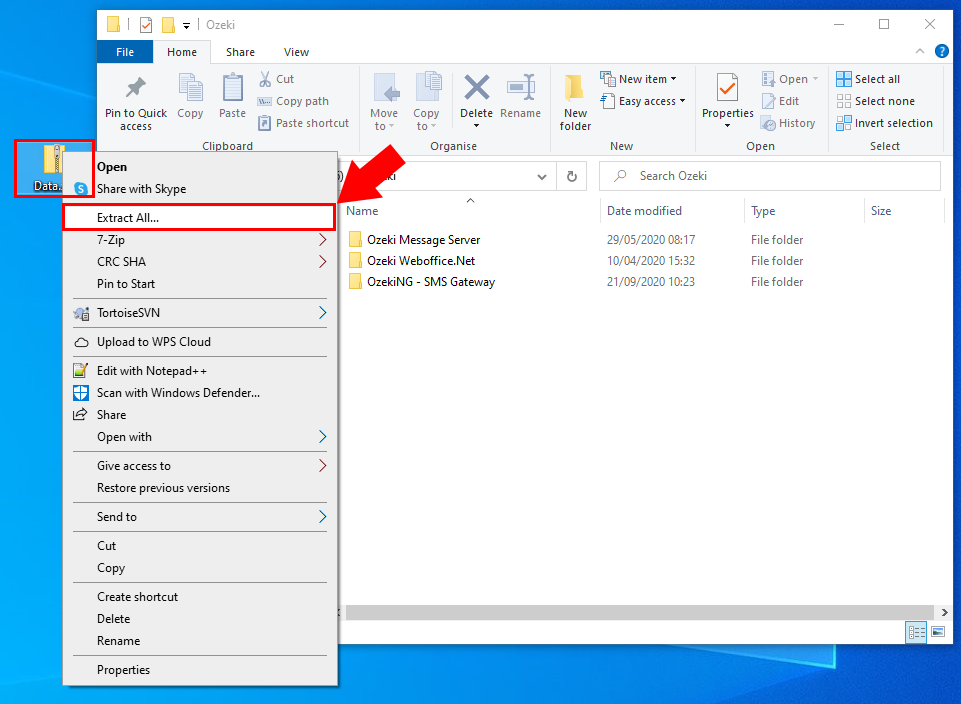Open the OzekiNG - SMS Gateway folder
961x704 pixels.
(430, 281)
